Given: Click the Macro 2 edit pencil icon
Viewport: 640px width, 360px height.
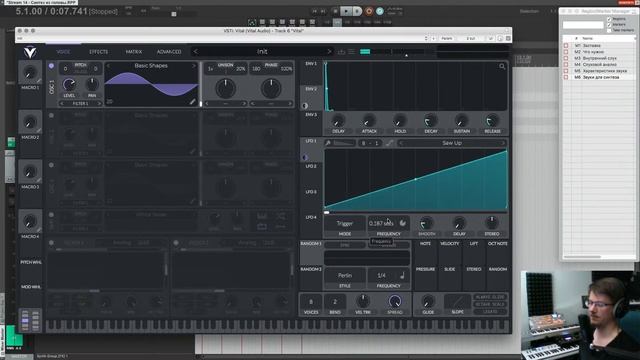Looking at the screenshot, I should (39, 131).
